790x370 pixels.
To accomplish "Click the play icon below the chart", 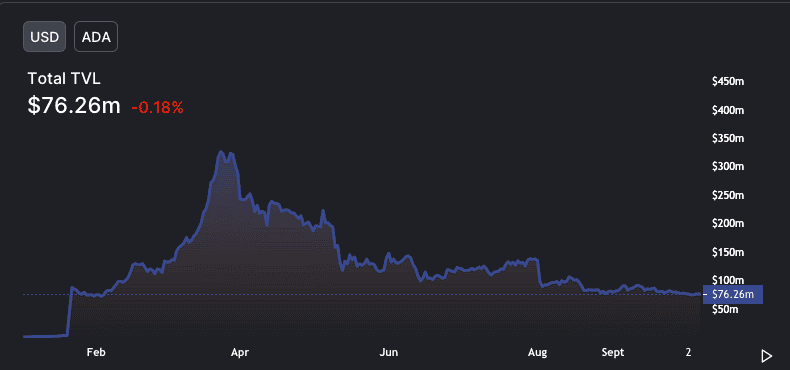I will click(x=766, y=356).
